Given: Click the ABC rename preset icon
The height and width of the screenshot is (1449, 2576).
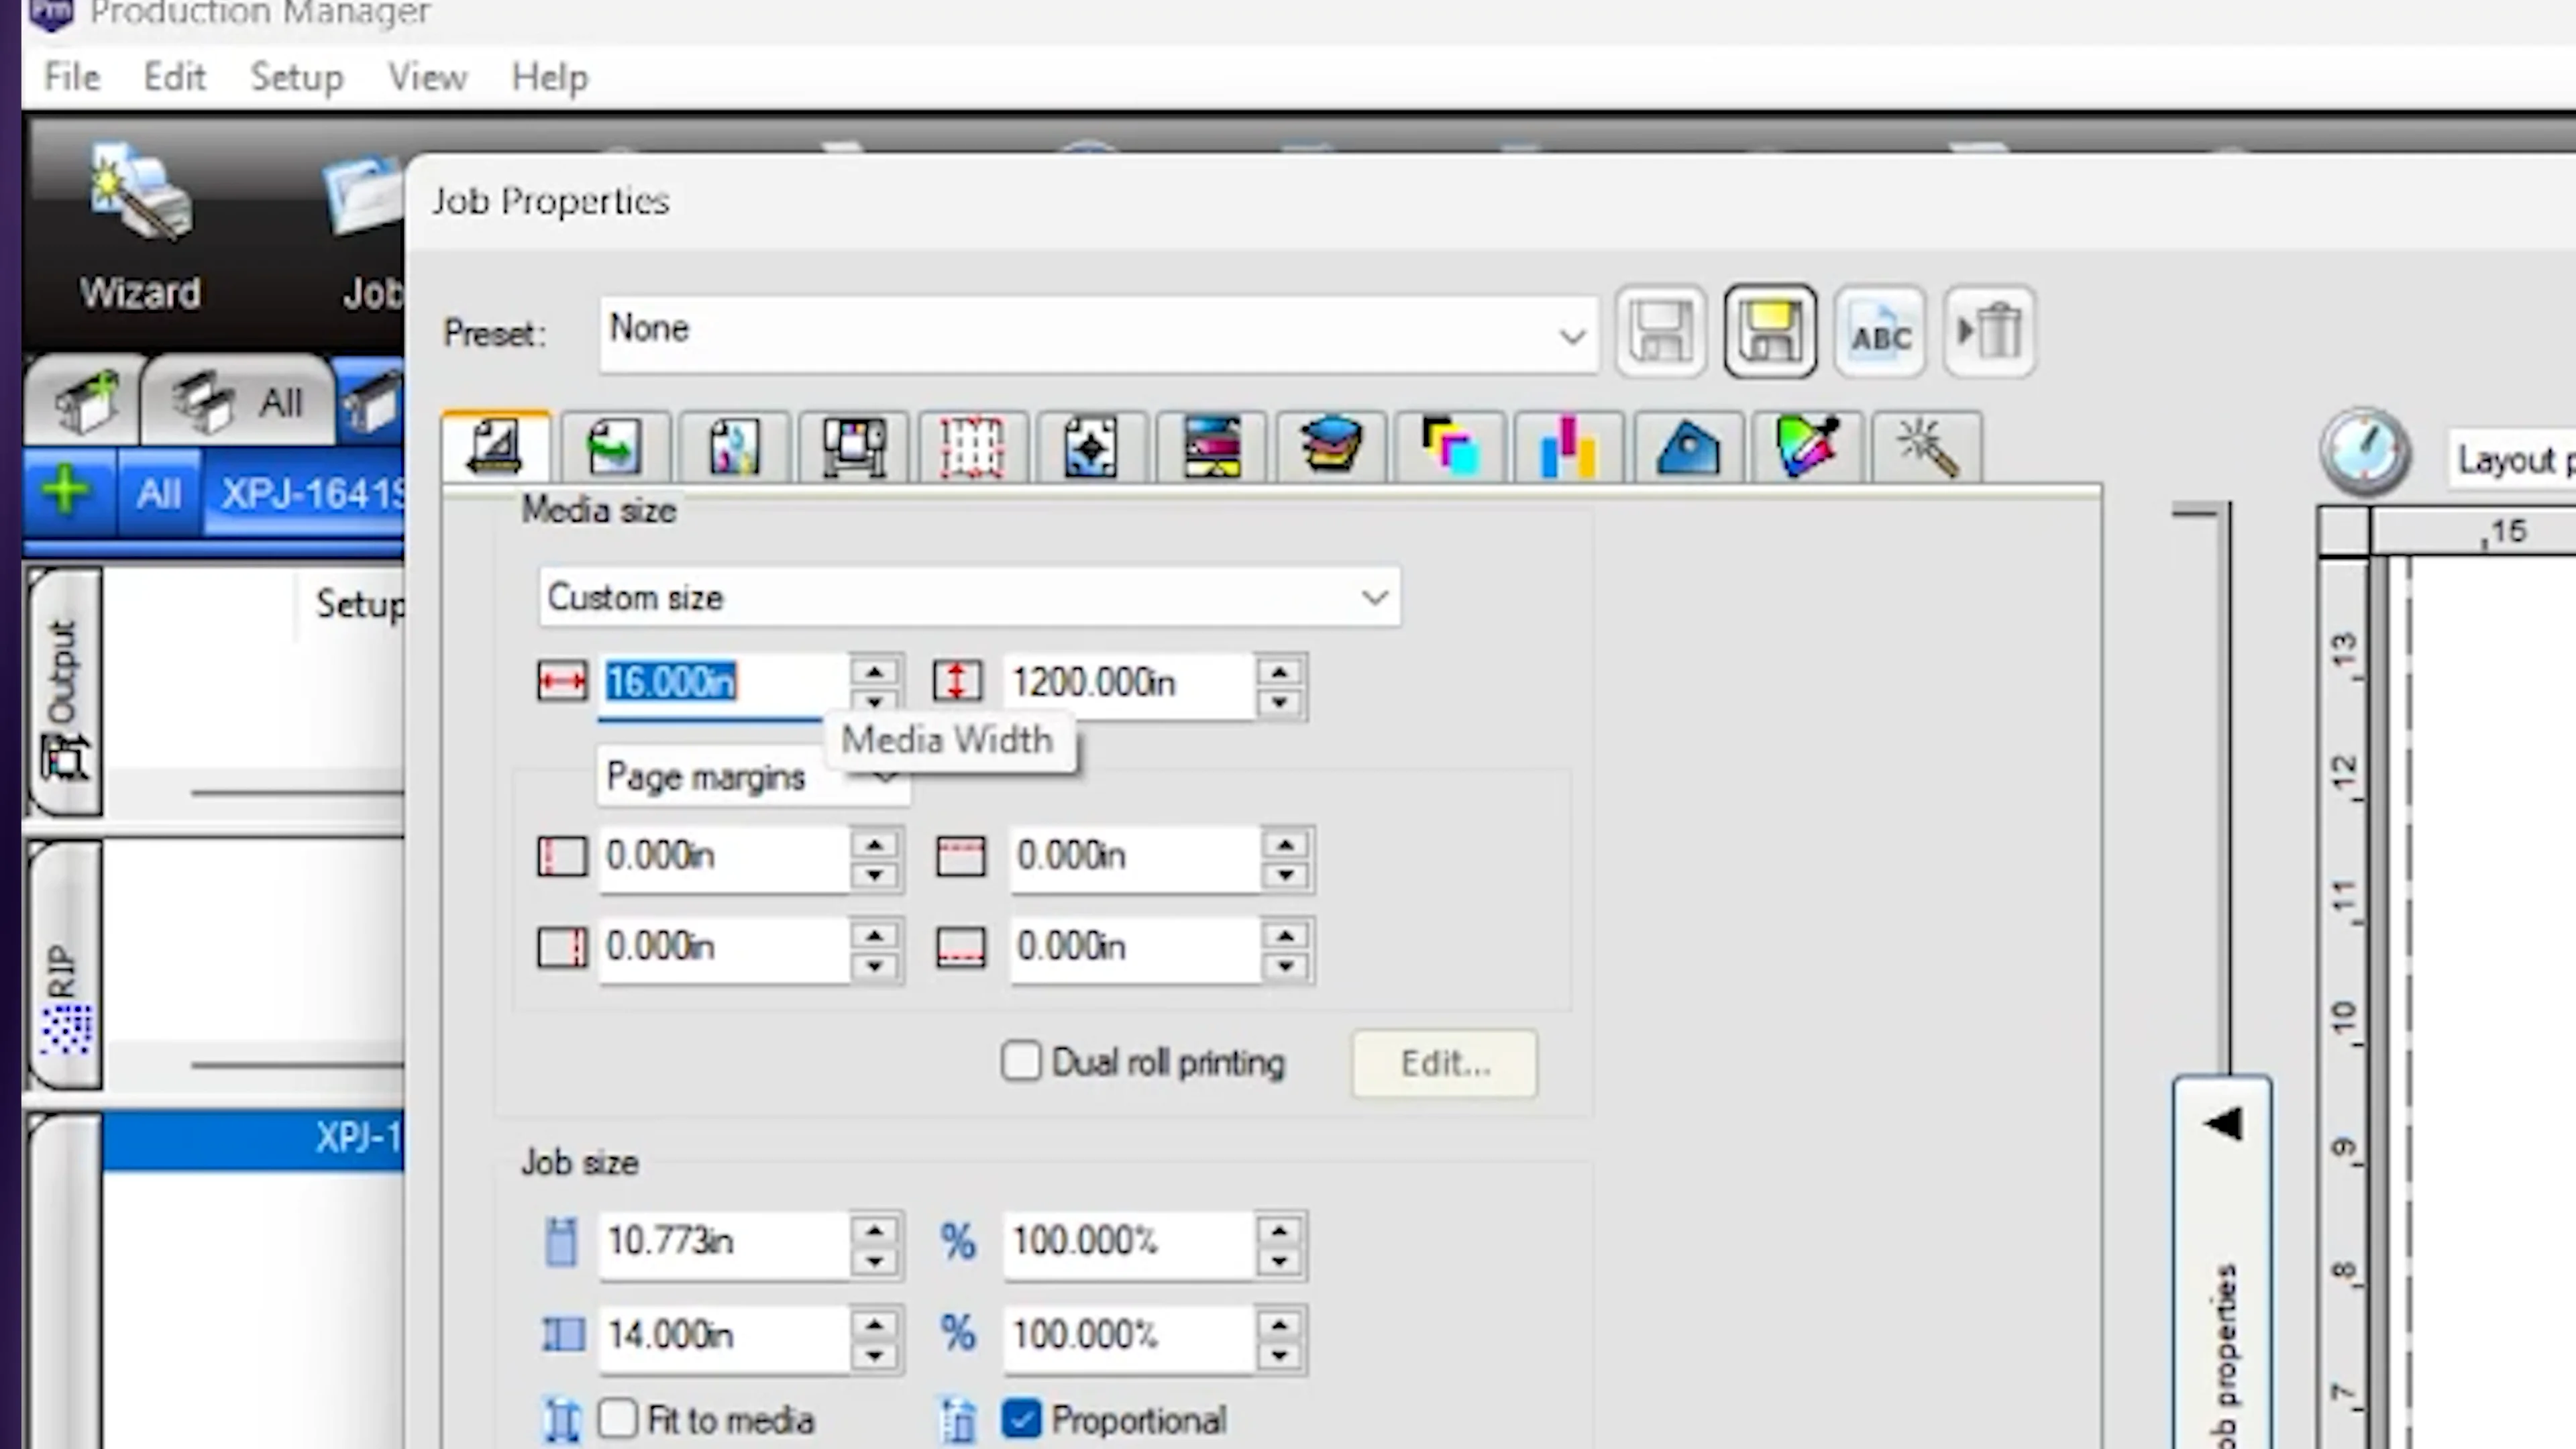Looking at the screenshot, I should [1880, 332].
